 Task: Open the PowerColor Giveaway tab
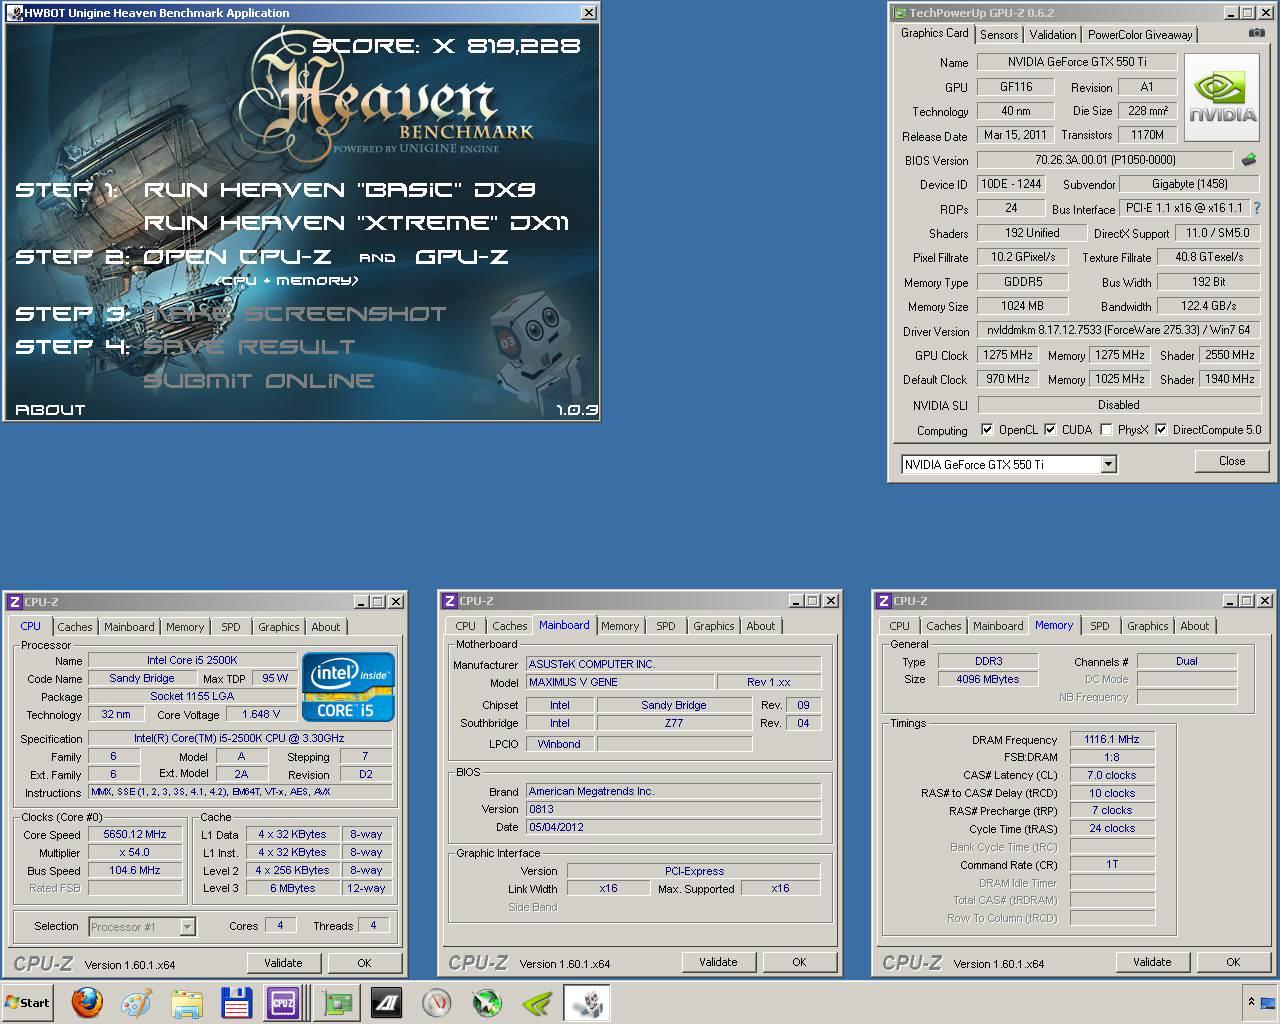click(x=1140, y=34)
